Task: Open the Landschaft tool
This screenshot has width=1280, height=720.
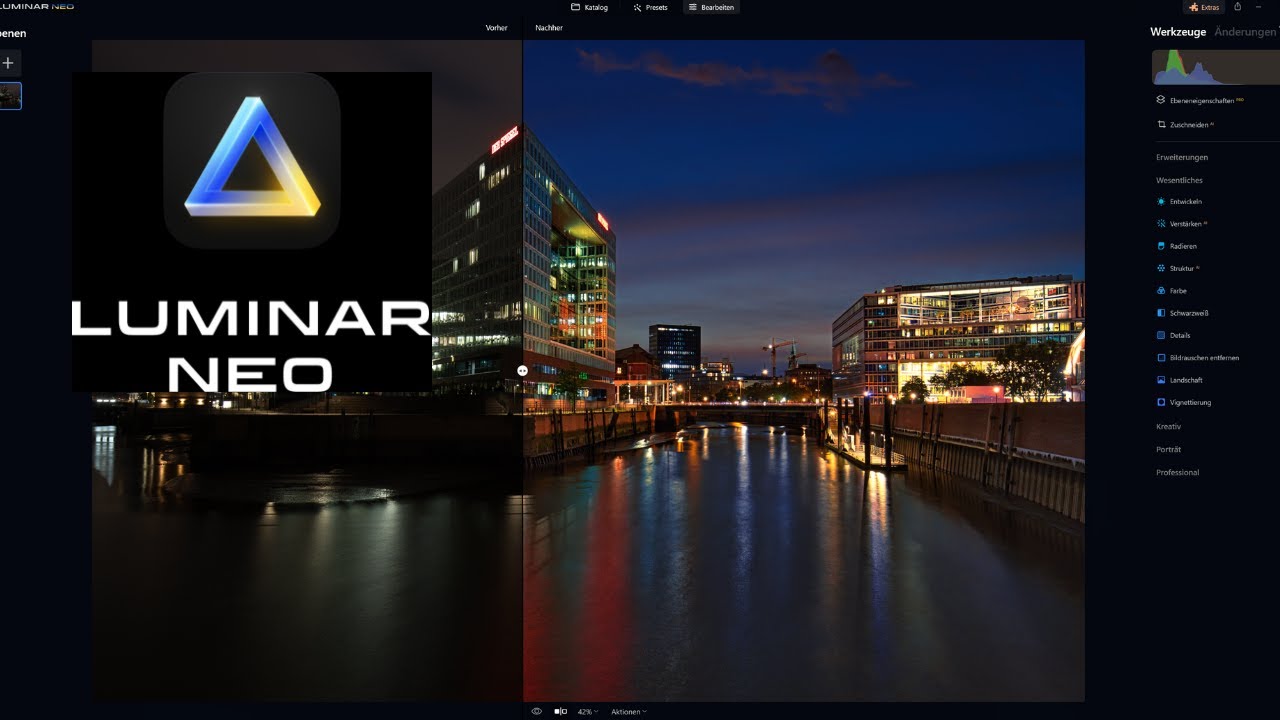Action: coord(1179,380)
